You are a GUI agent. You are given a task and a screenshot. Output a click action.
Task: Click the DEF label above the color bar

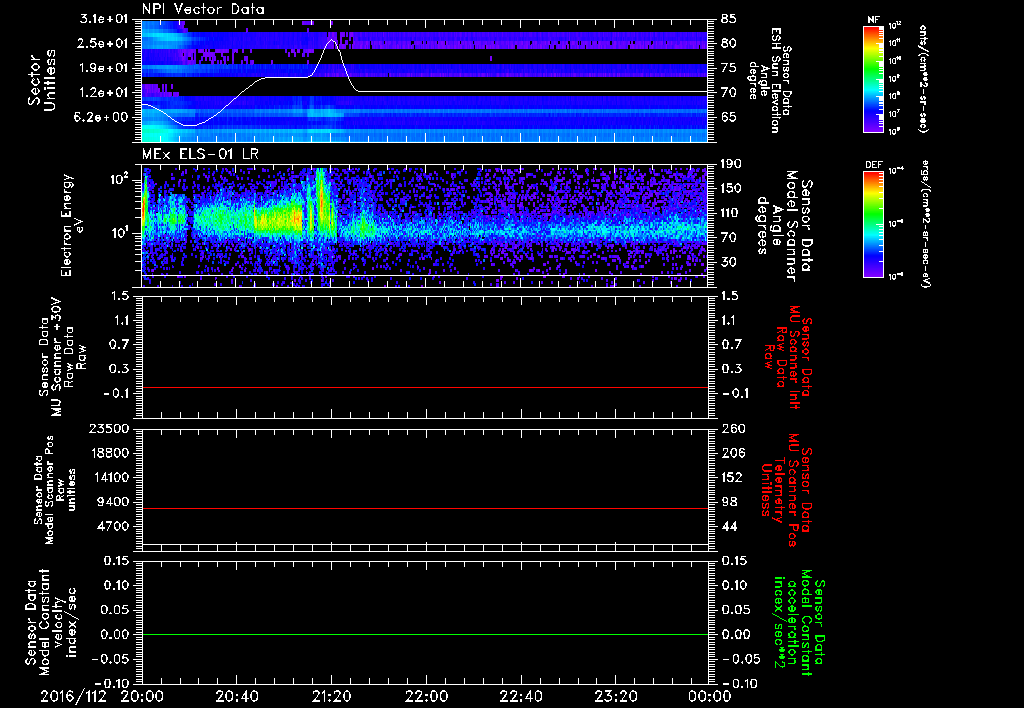click(x=873, y=165)
